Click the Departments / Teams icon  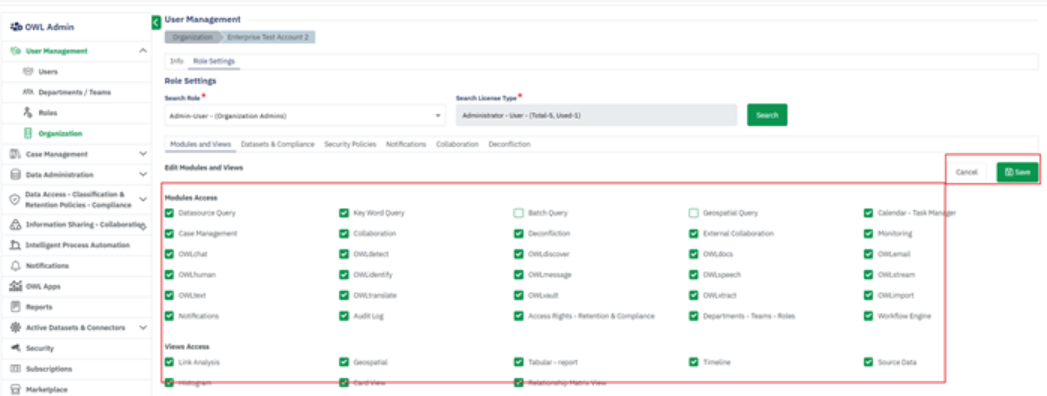point(28,92)
